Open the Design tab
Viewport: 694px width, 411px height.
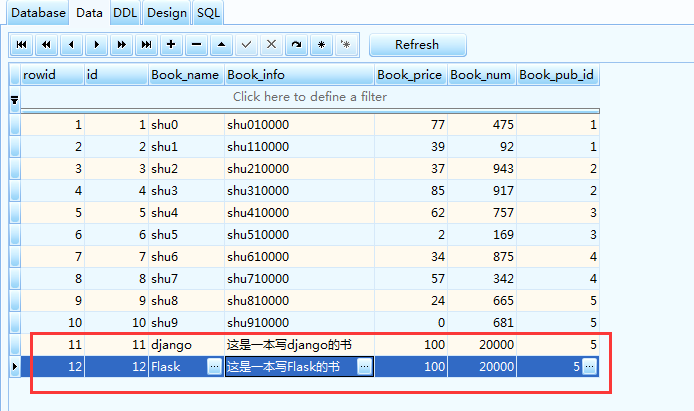pos(167,13)
